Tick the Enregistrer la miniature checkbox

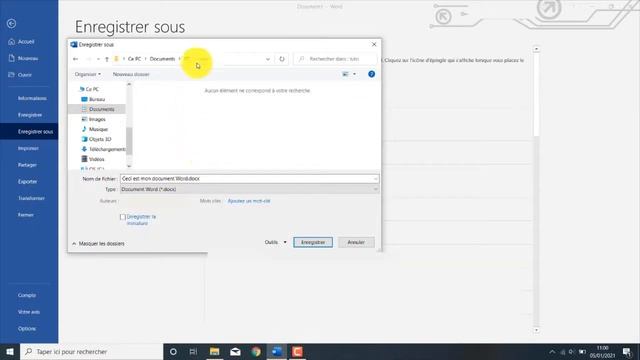(122, 217)
